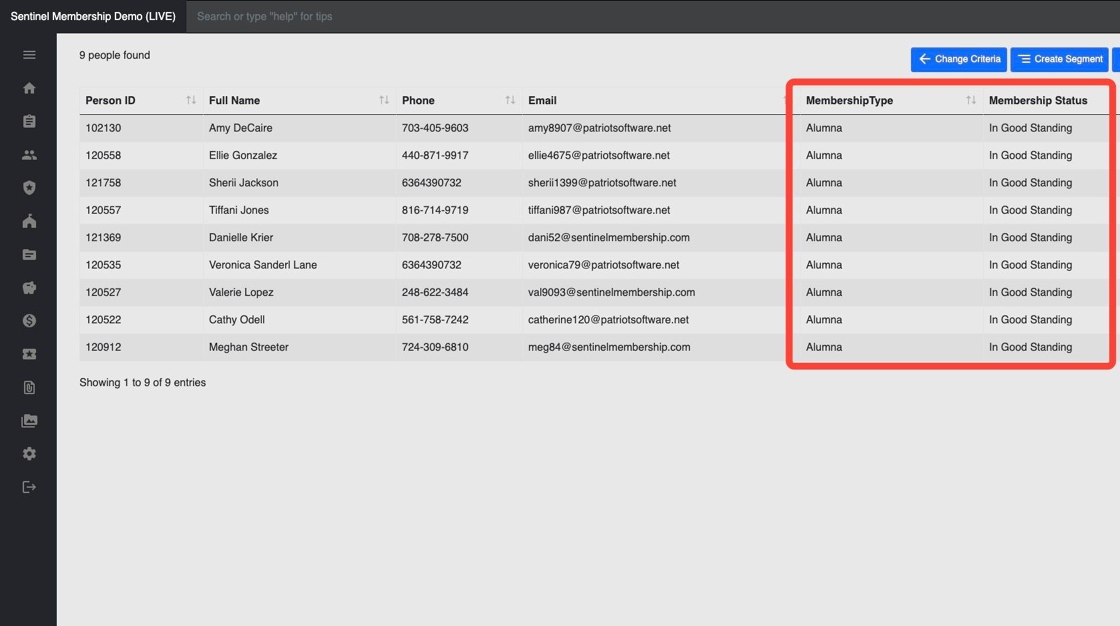The height and width of the screenshot is (626, 1120).
Task: Select the star ticket icon
Action: [x=29, y=354]
